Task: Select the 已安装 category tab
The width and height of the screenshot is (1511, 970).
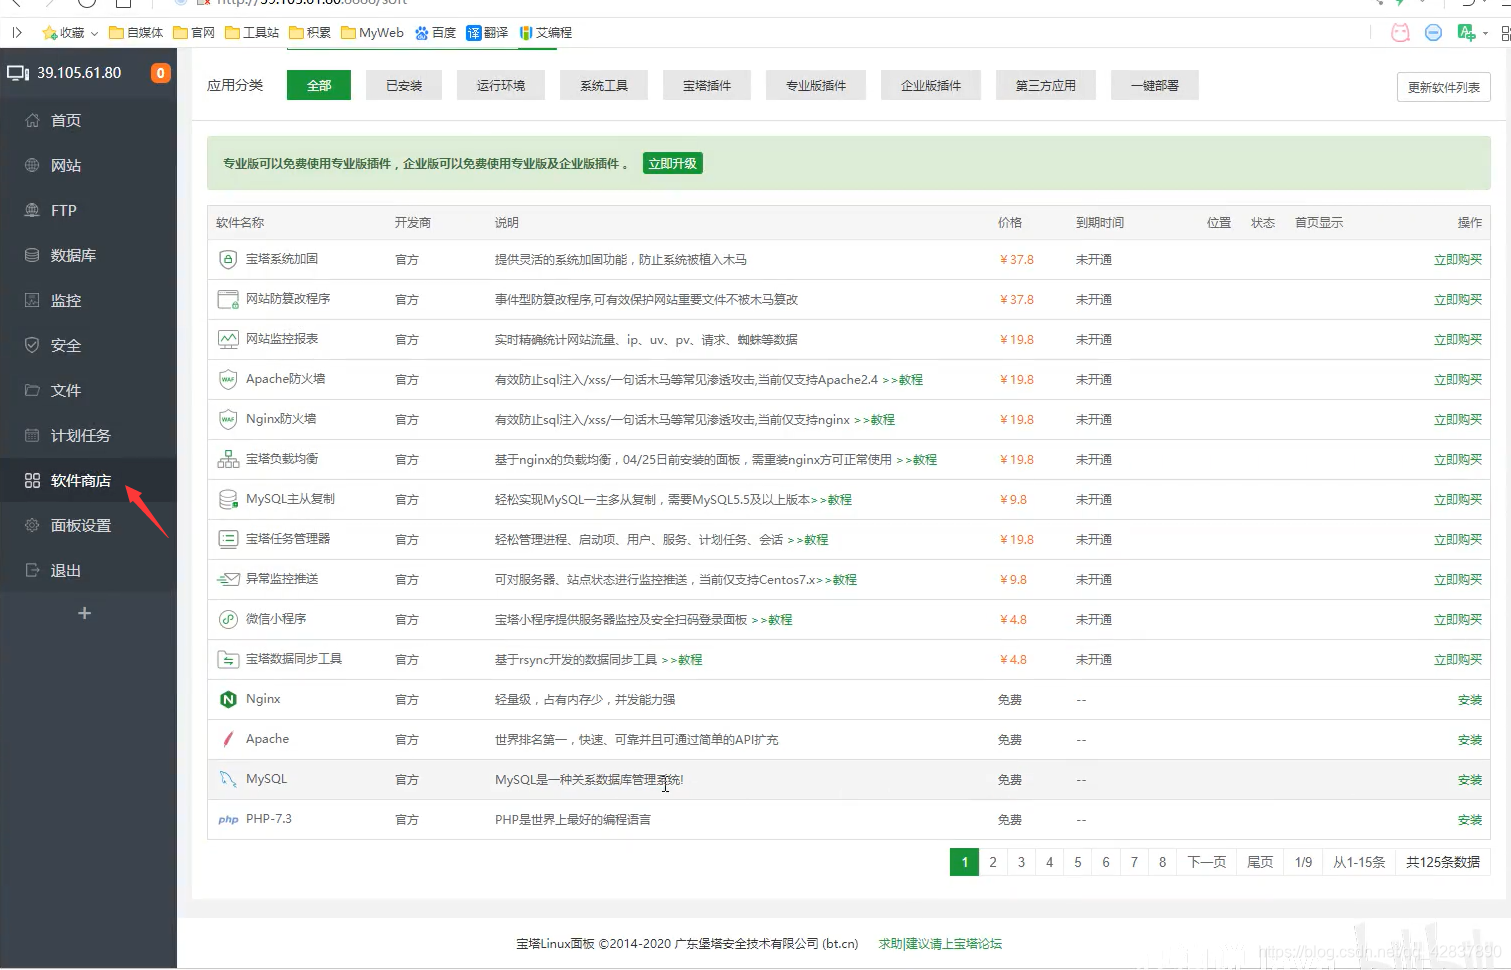Action: click(404, 85)
